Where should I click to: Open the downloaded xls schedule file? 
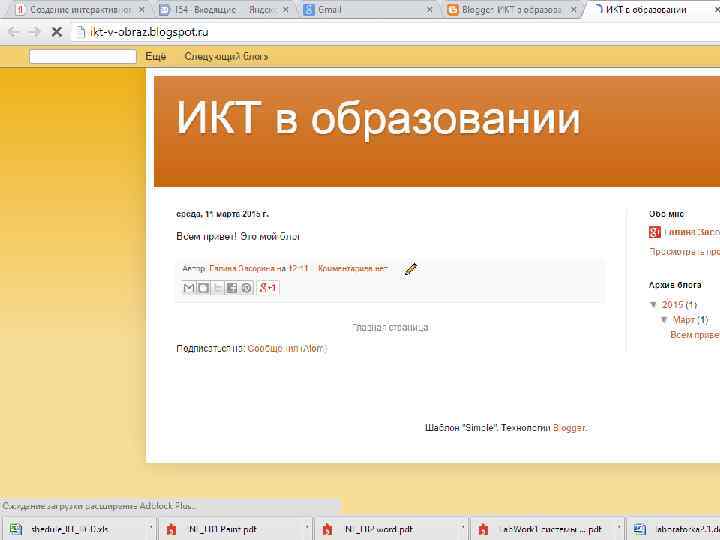click(69, 529)
